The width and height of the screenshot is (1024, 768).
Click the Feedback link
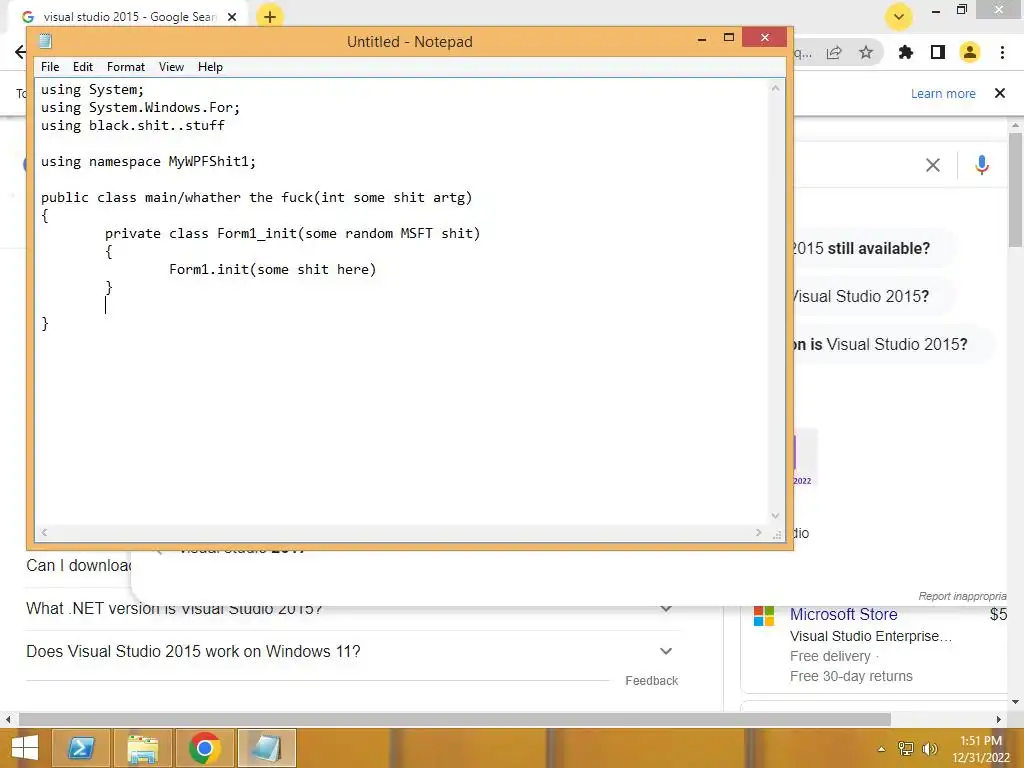[651, 680]
